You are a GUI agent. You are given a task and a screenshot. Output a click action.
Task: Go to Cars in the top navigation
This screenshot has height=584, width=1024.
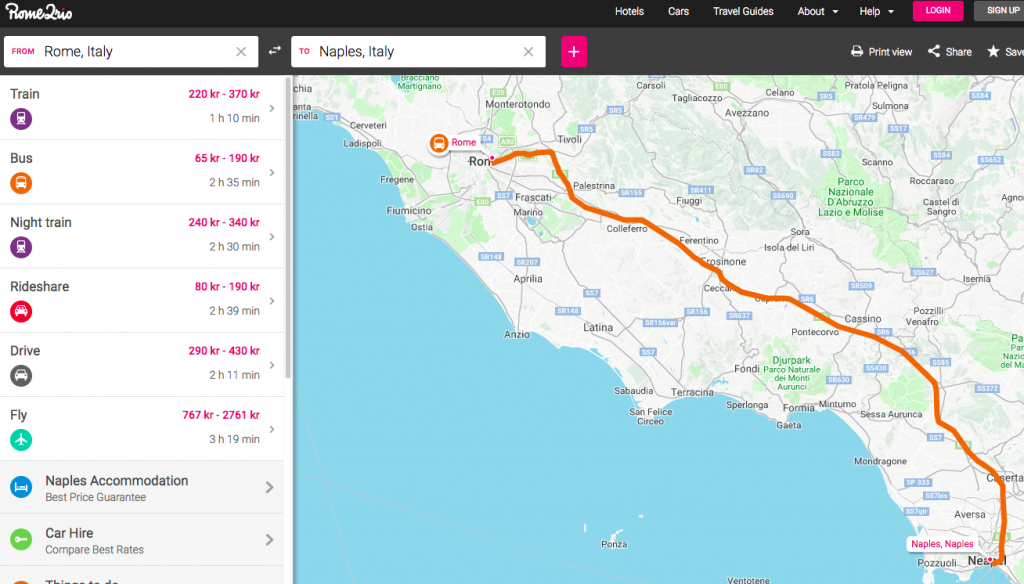[x=679, y=11]
